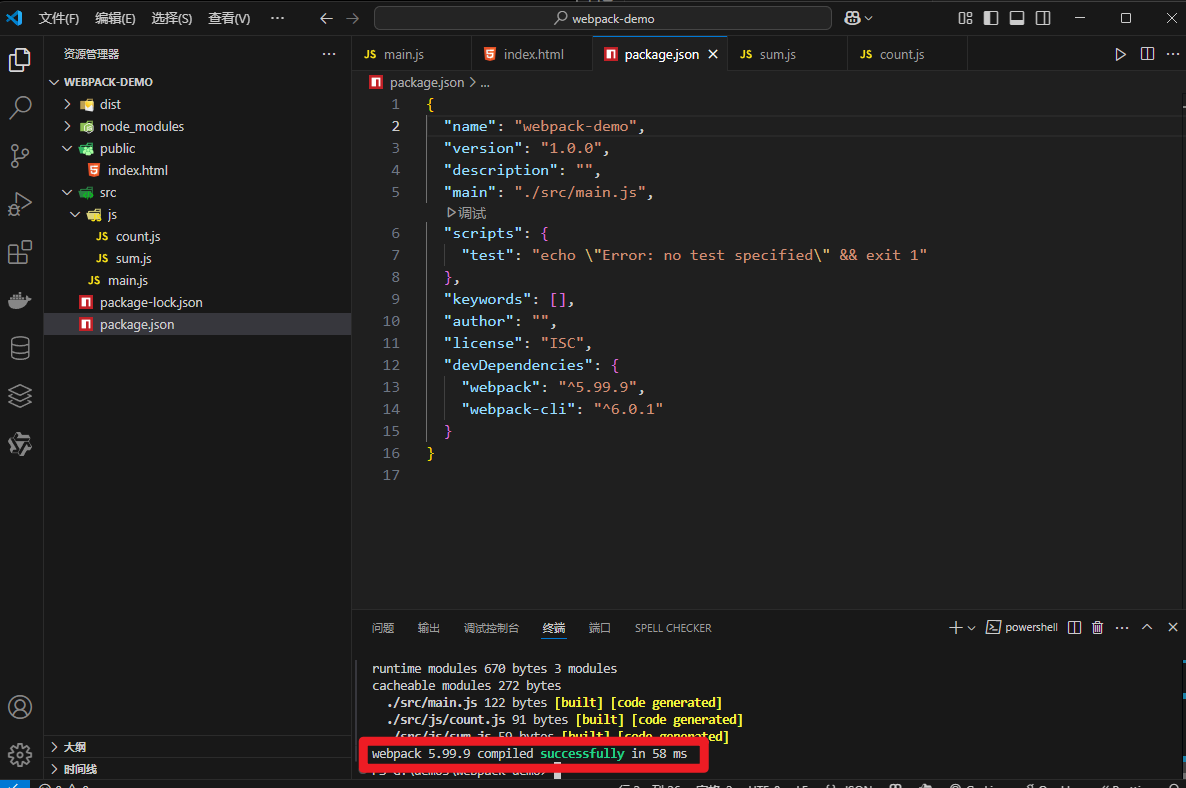Open the Customize Layout icon
The height and width of the screenshot is (788, 1186).
tap(965, 18)
